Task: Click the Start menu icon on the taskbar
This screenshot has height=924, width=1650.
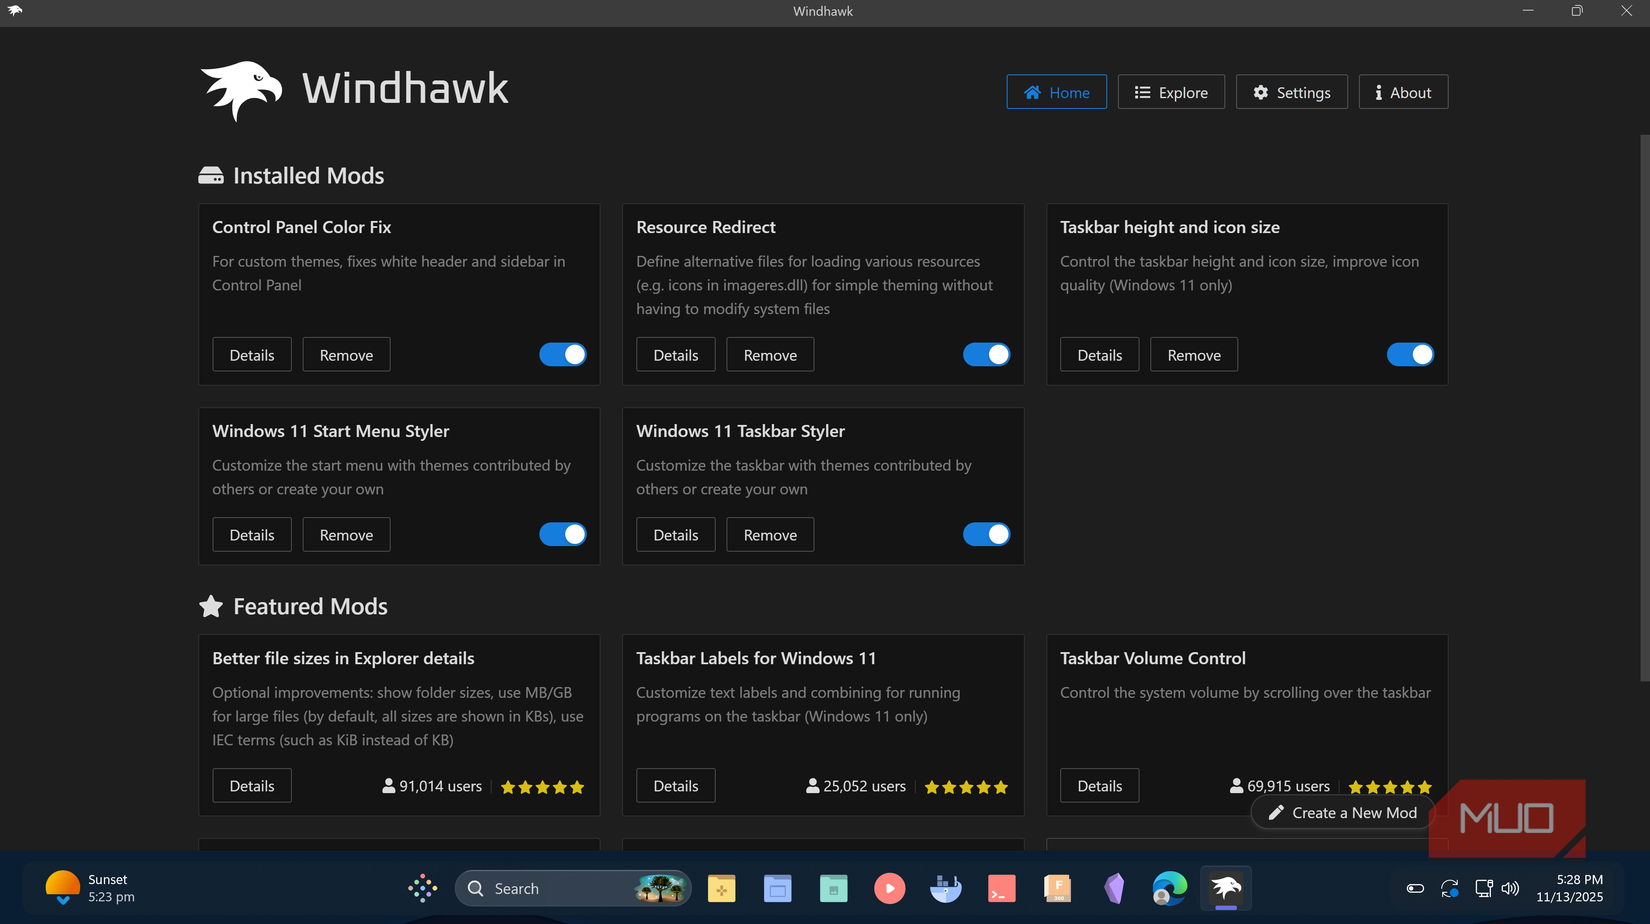Action: (422, 888)
